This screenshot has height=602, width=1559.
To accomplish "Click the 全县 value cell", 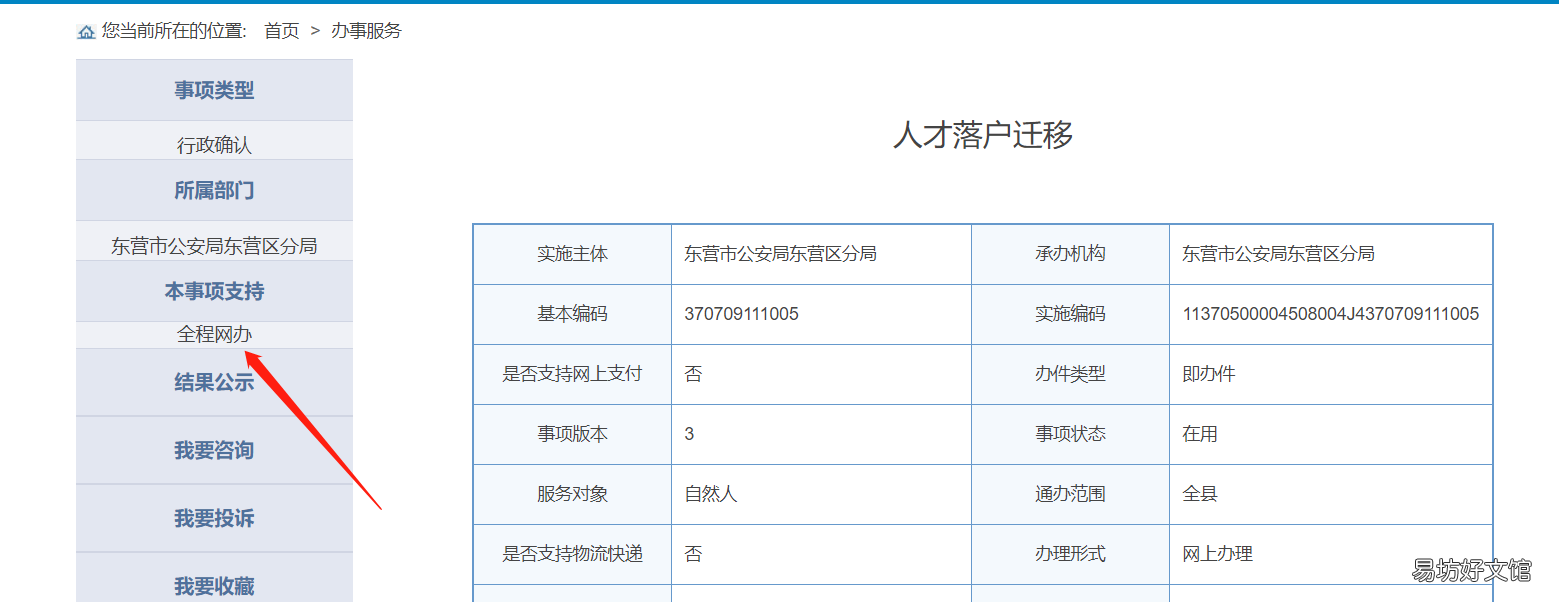I will [x=1331, y=494].
